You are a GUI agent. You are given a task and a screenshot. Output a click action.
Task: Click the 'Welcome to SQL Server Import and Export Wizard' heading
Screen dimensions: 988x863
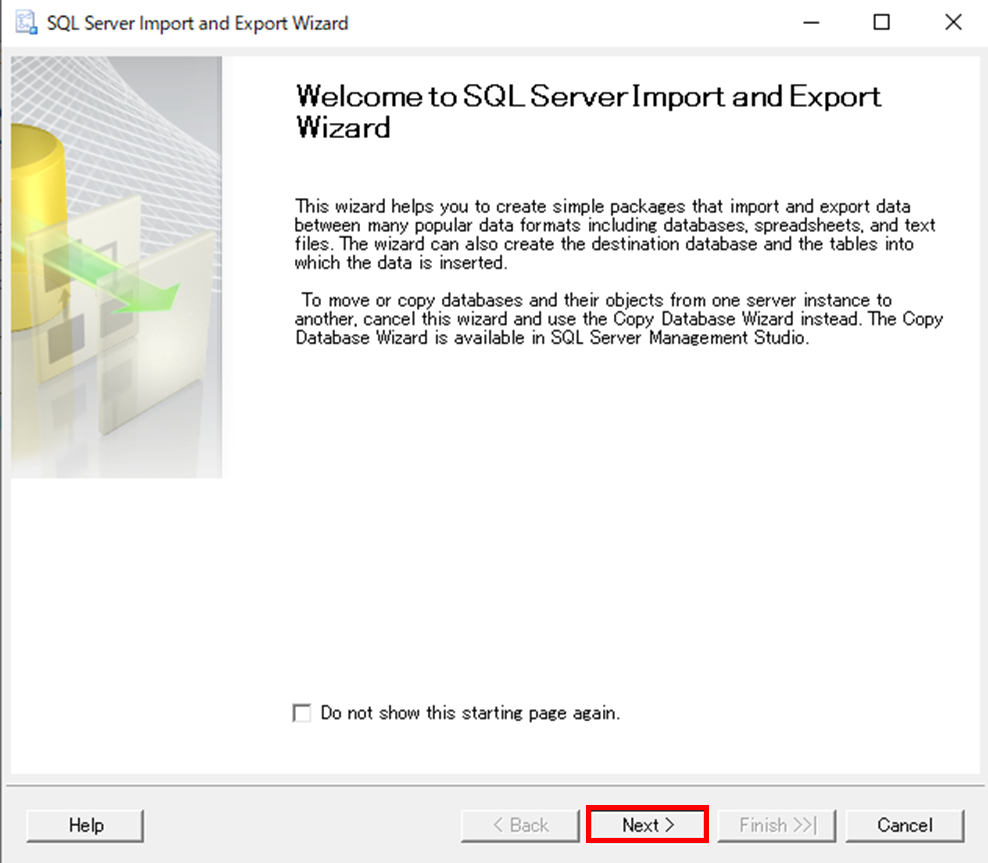[x=588, y=111]
